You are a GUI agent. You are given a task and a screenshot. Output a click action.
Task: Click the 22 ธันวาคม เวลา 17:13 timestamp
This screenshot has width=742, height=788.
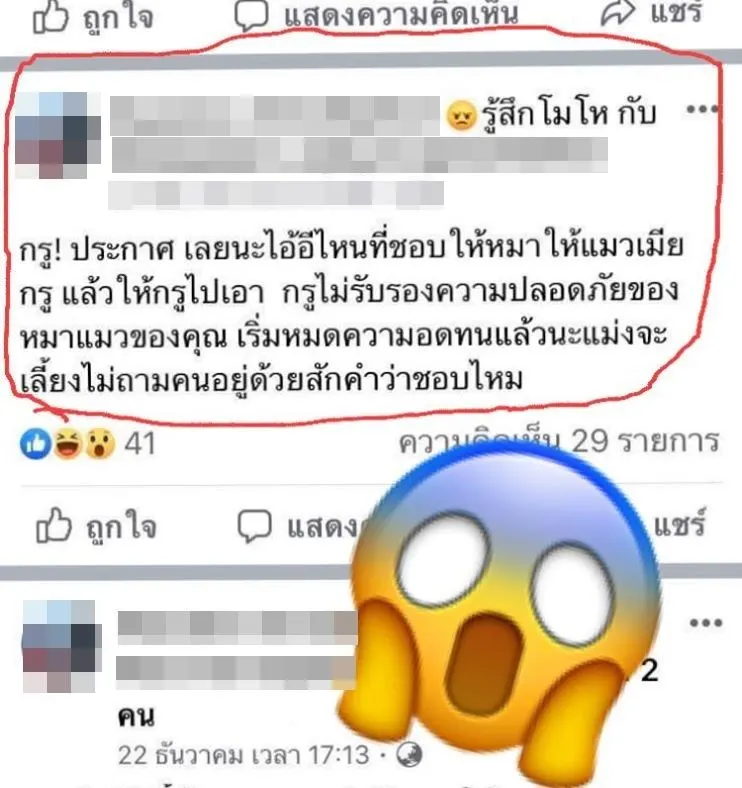pyautogui.click(x=244, y=755)
